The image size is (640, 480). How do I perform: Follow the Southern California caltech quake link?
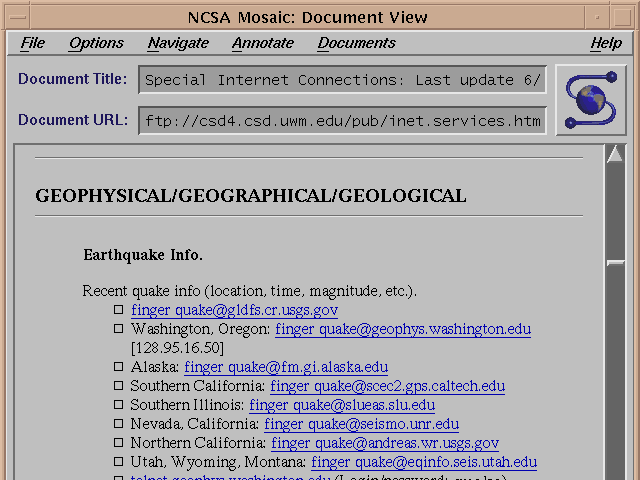tap(387, 386)
